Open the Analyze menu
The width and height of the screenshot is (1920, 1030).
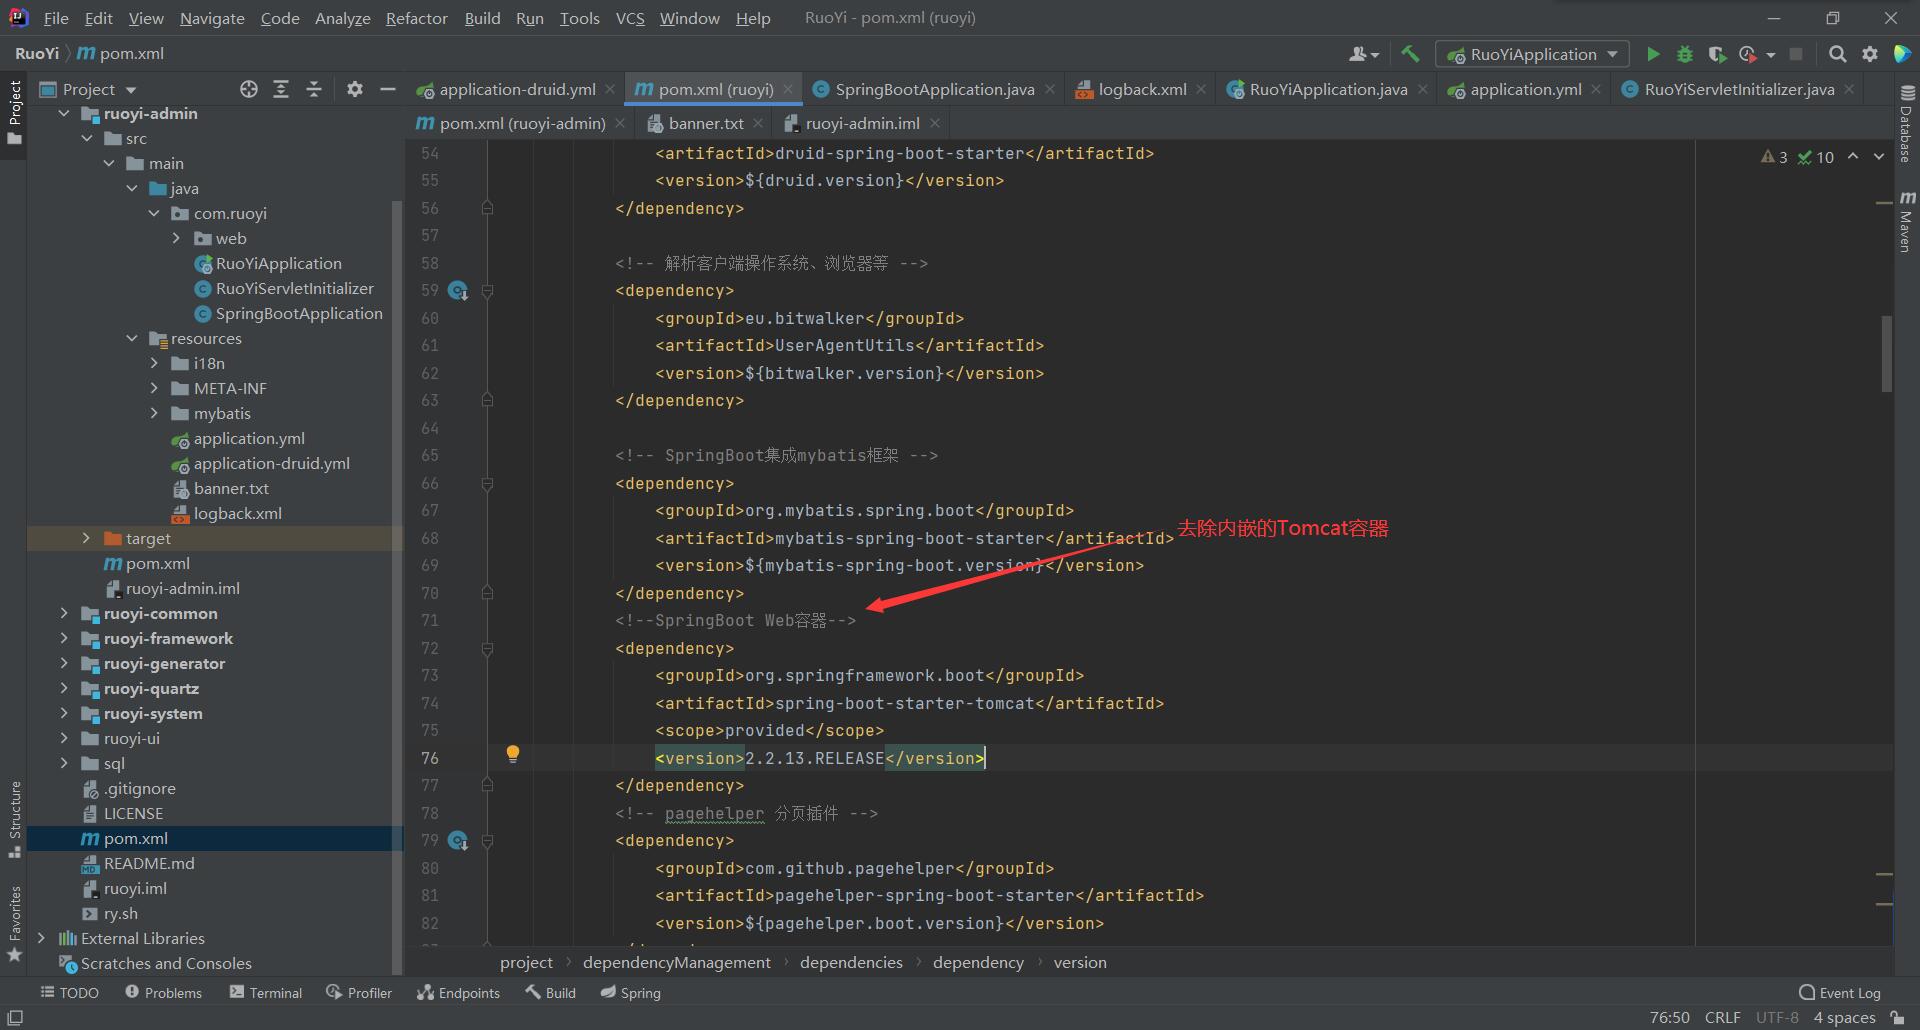click(342, 18)
